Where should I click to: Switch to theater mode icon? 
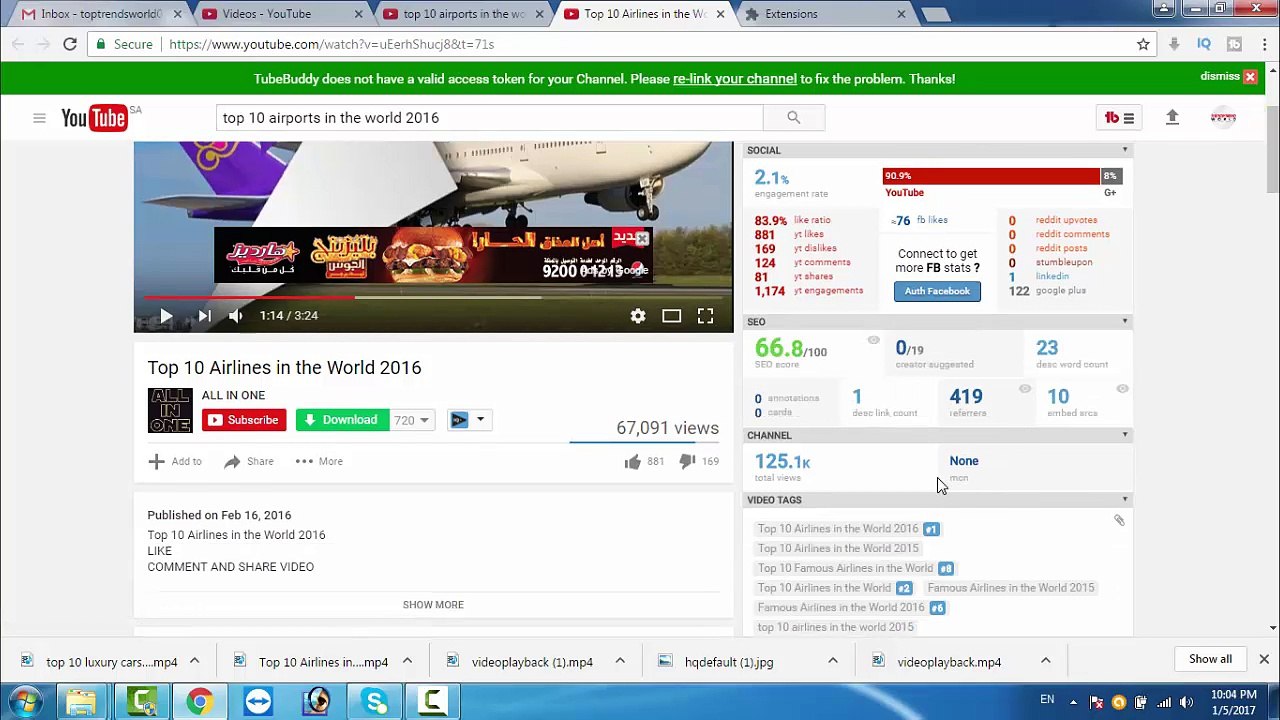click(x=672, y=316)
